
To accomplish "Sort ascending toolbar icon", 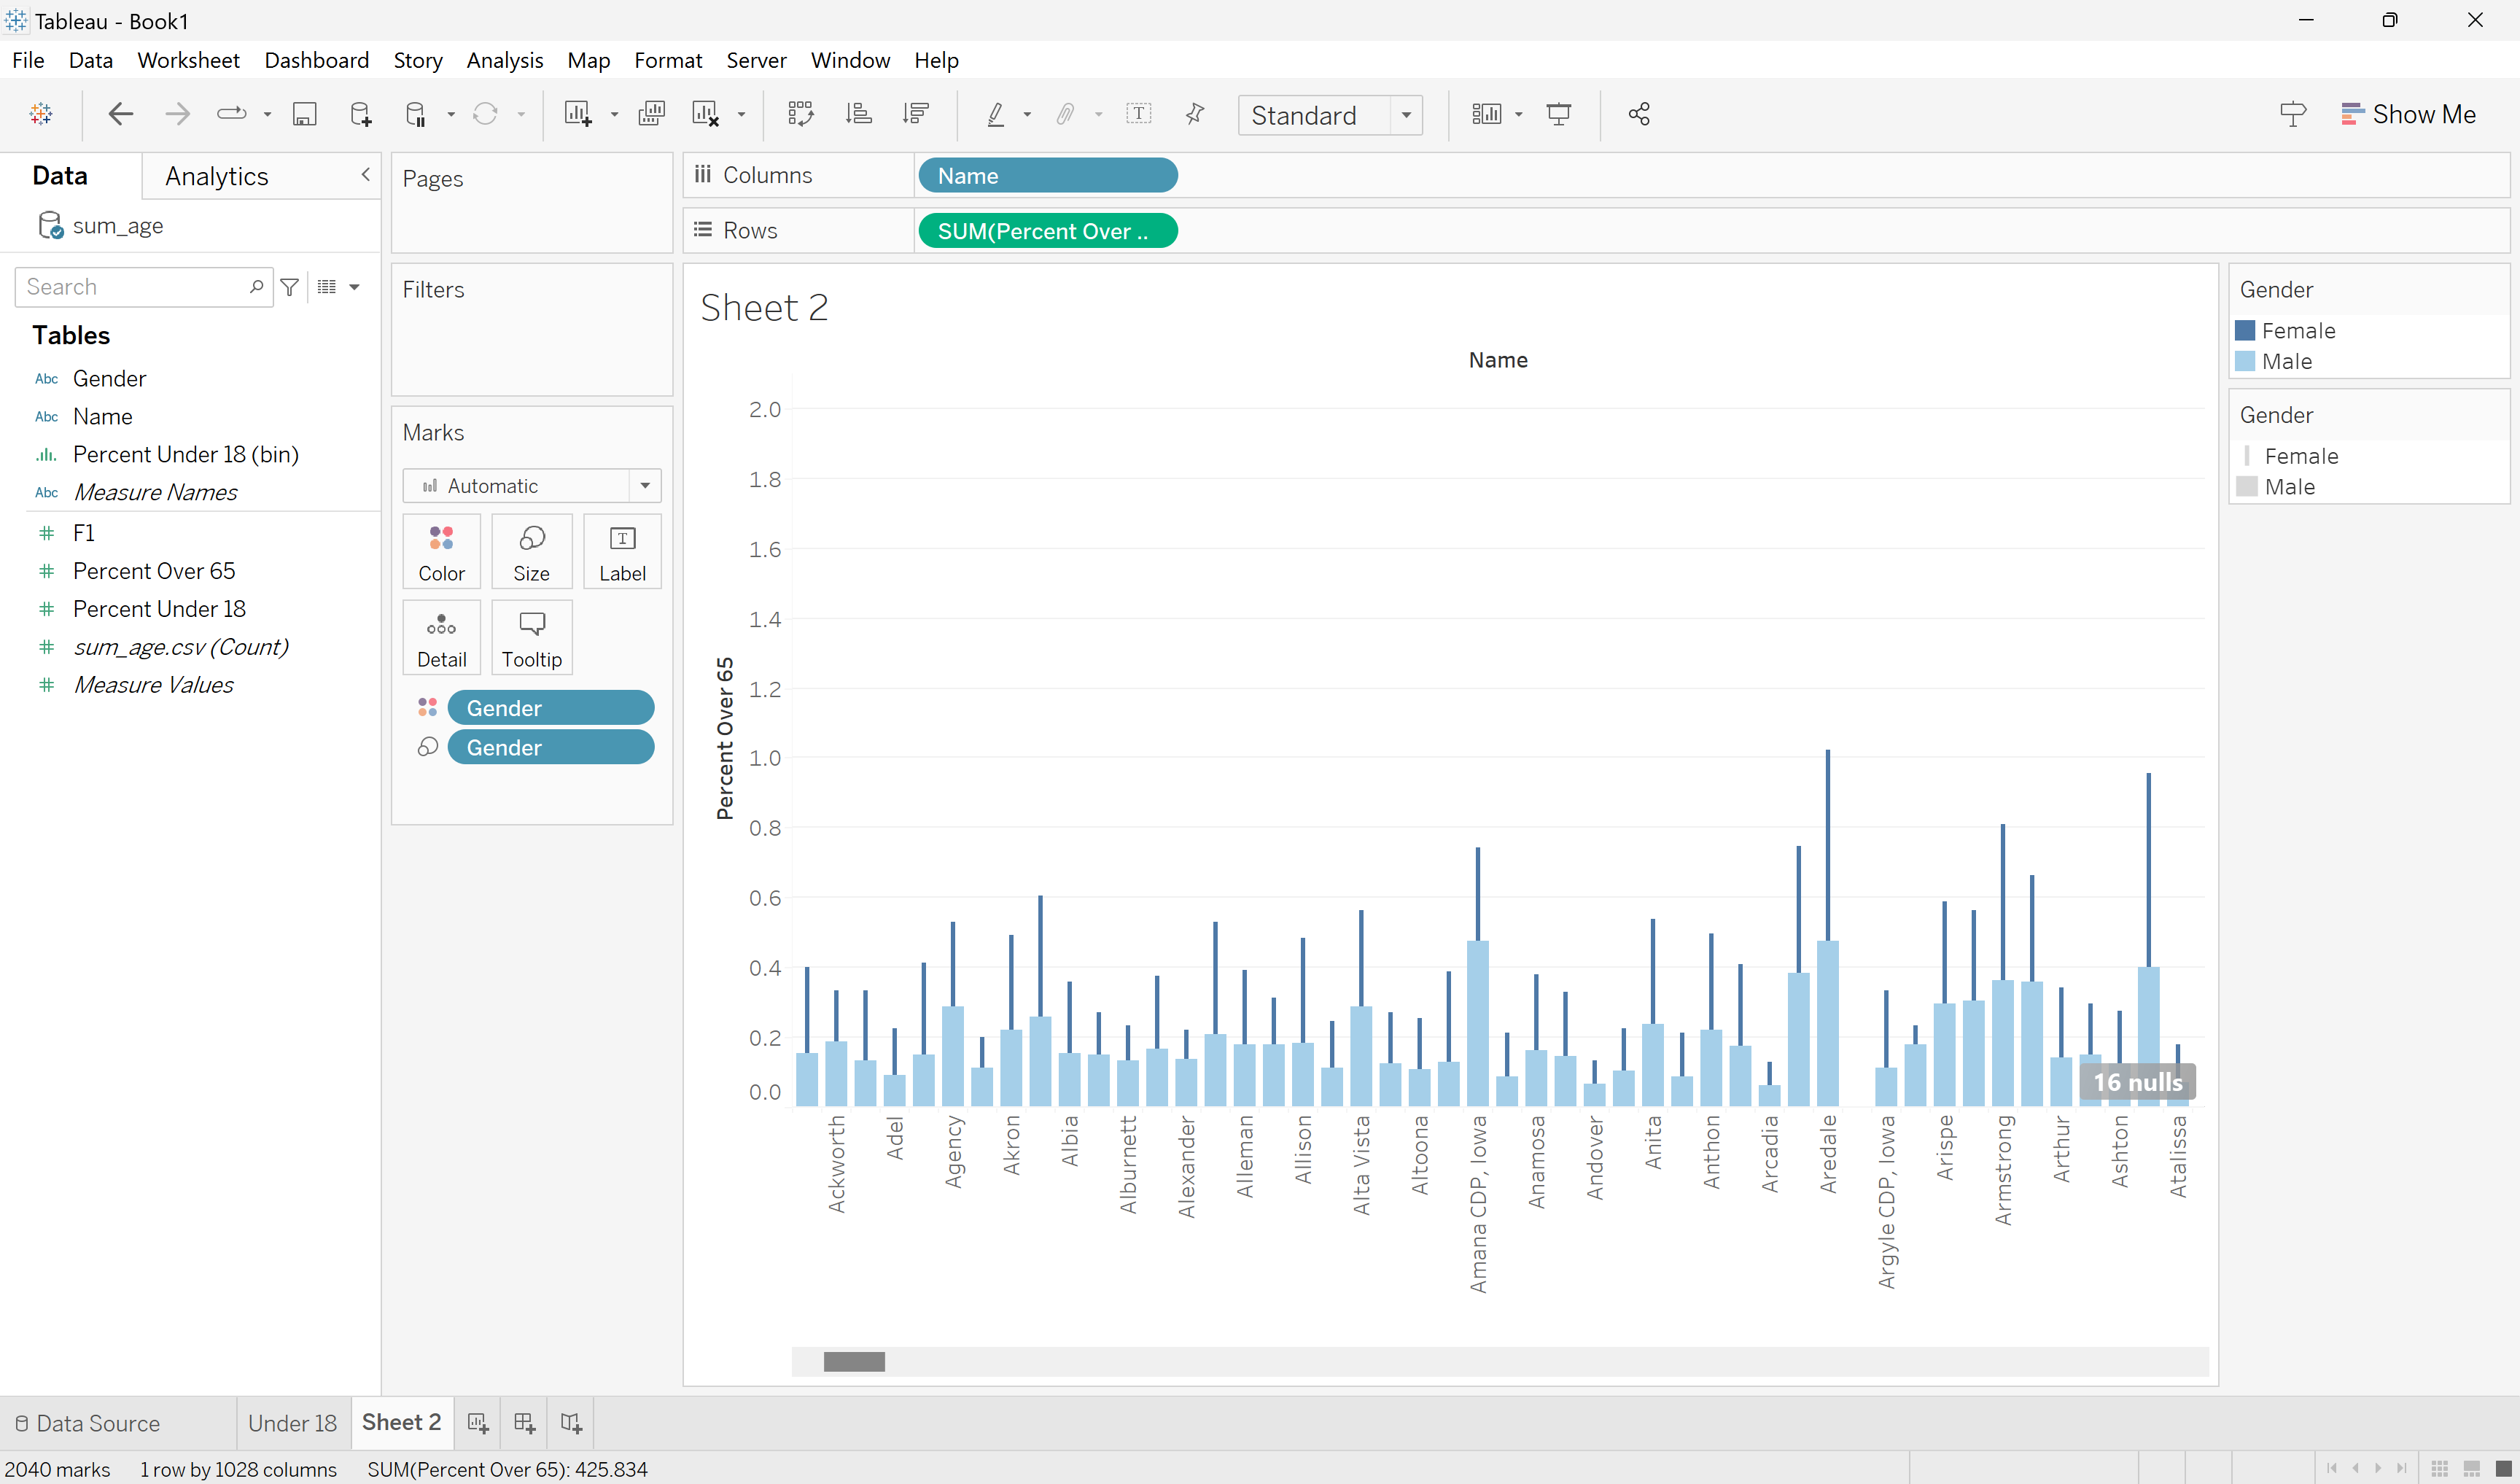I will coord(859,114).
